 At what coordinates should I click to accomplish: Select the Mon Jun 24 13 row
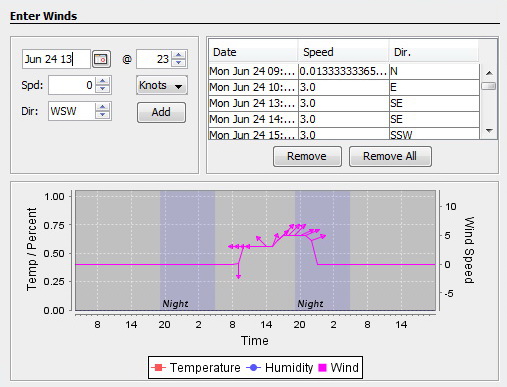344,103
